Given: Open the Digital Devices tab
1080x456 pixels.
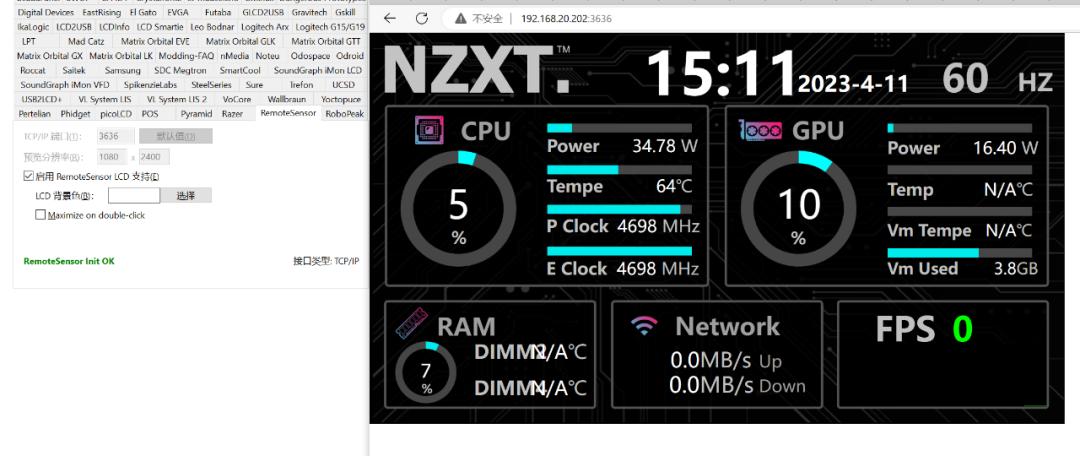Looking at the screenshot, I should tap(45, 12).
